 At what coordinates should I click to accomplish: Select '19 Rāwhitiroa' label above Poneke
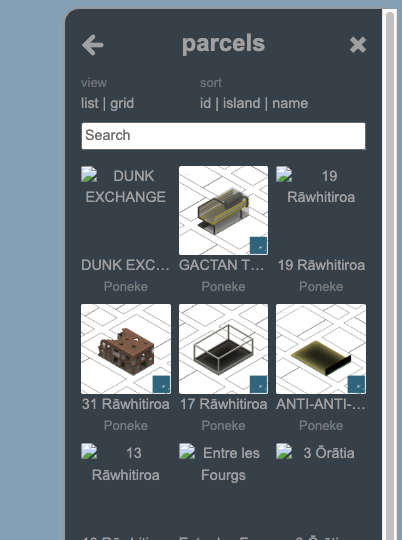pyautogui.click(x=321, y=265)
